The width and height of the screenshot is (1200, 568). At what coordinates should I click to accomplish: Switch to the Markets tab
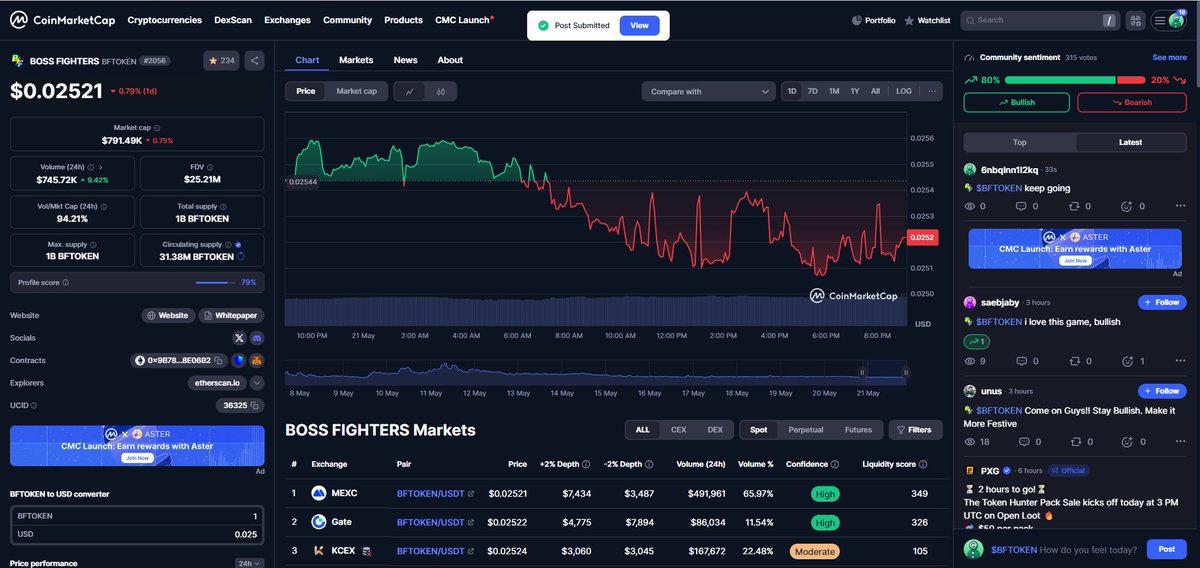pyautogui.click(x=356, y=60)
